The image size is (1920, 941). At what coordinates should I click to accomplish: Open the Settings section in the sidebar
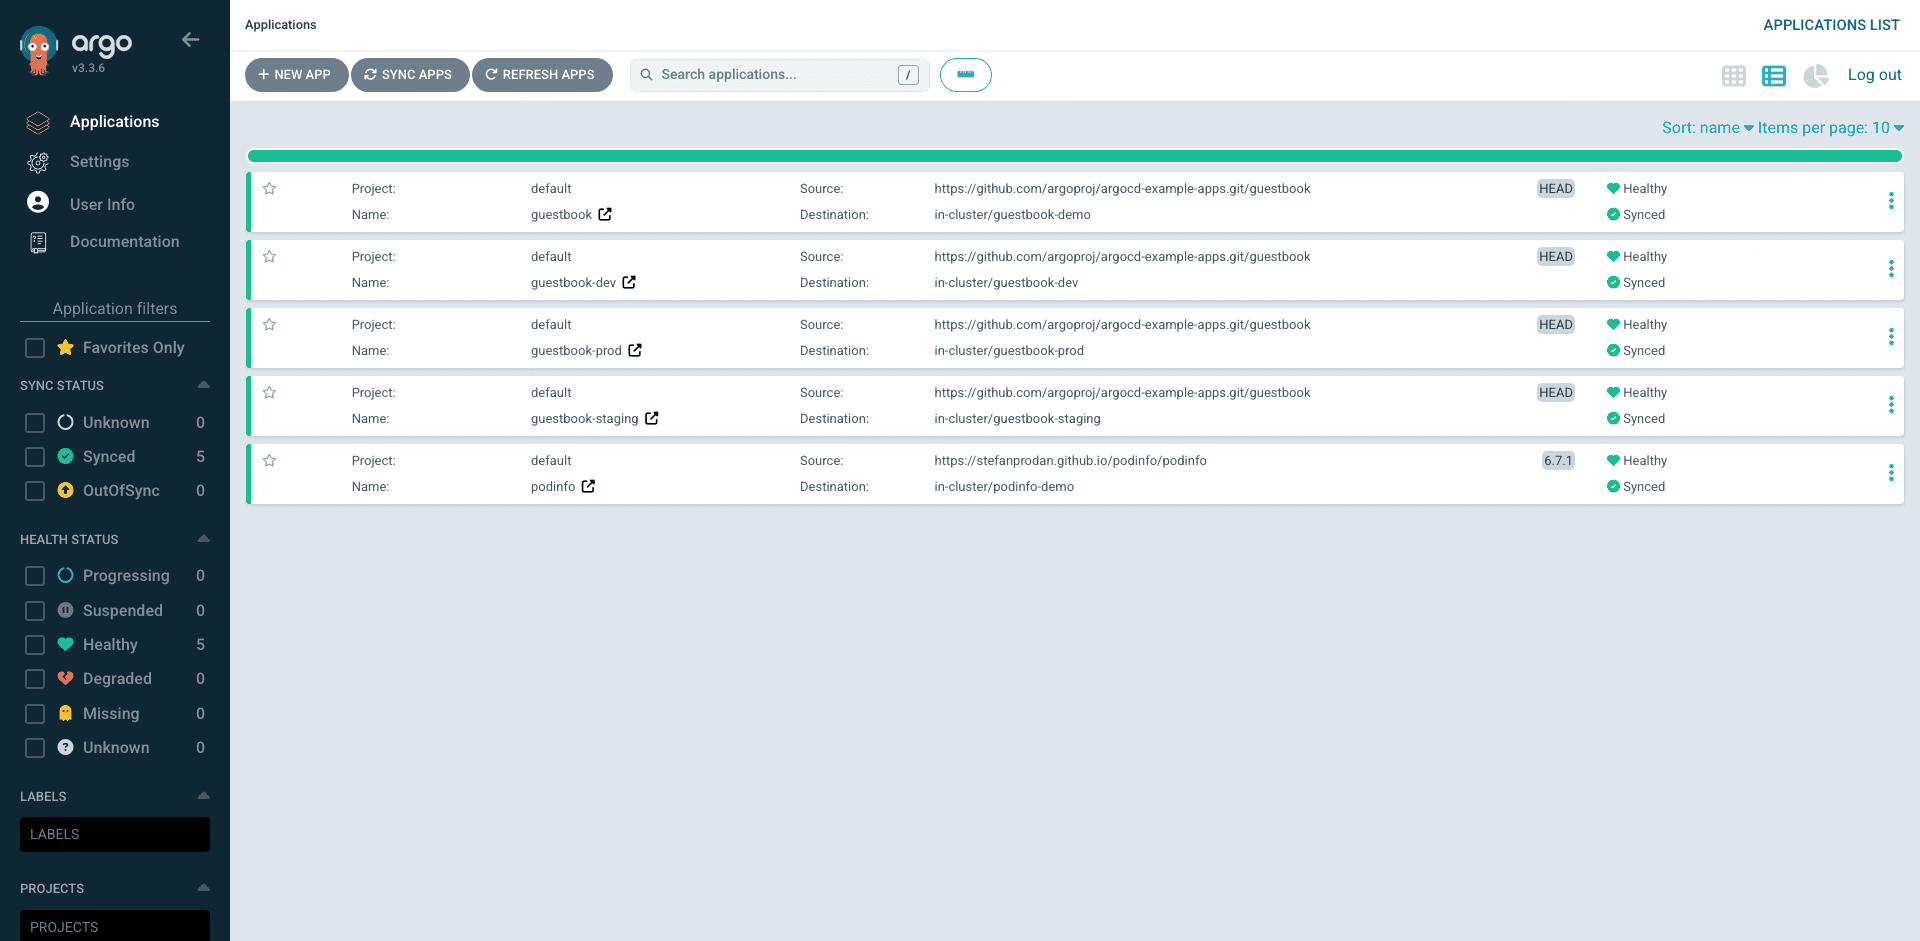coord(99,161)
